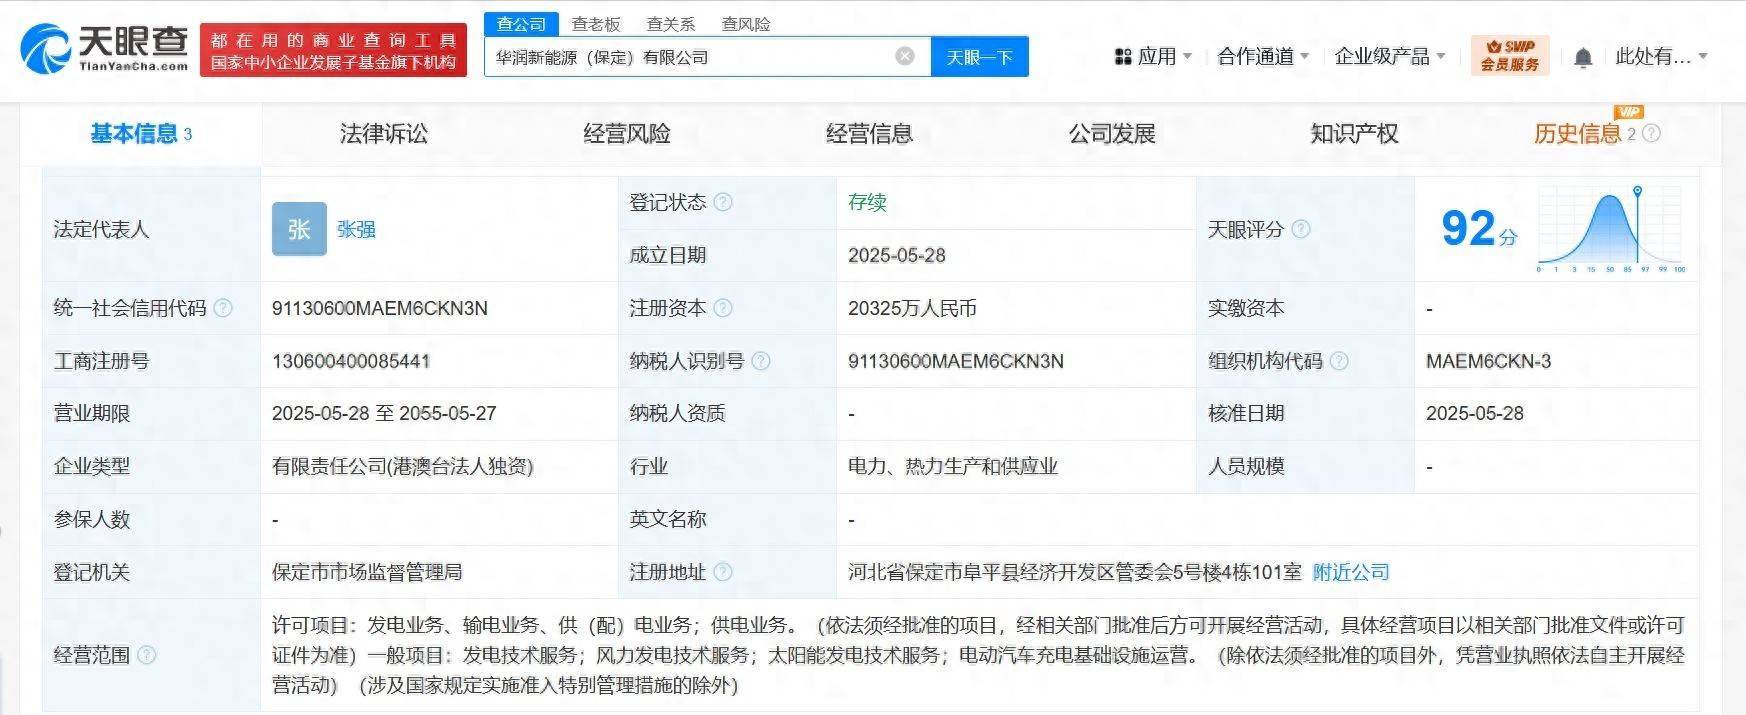Screen dimensions: 1746x715
Task: Click help icon next to 登记状态
Action: click(723, 203)
